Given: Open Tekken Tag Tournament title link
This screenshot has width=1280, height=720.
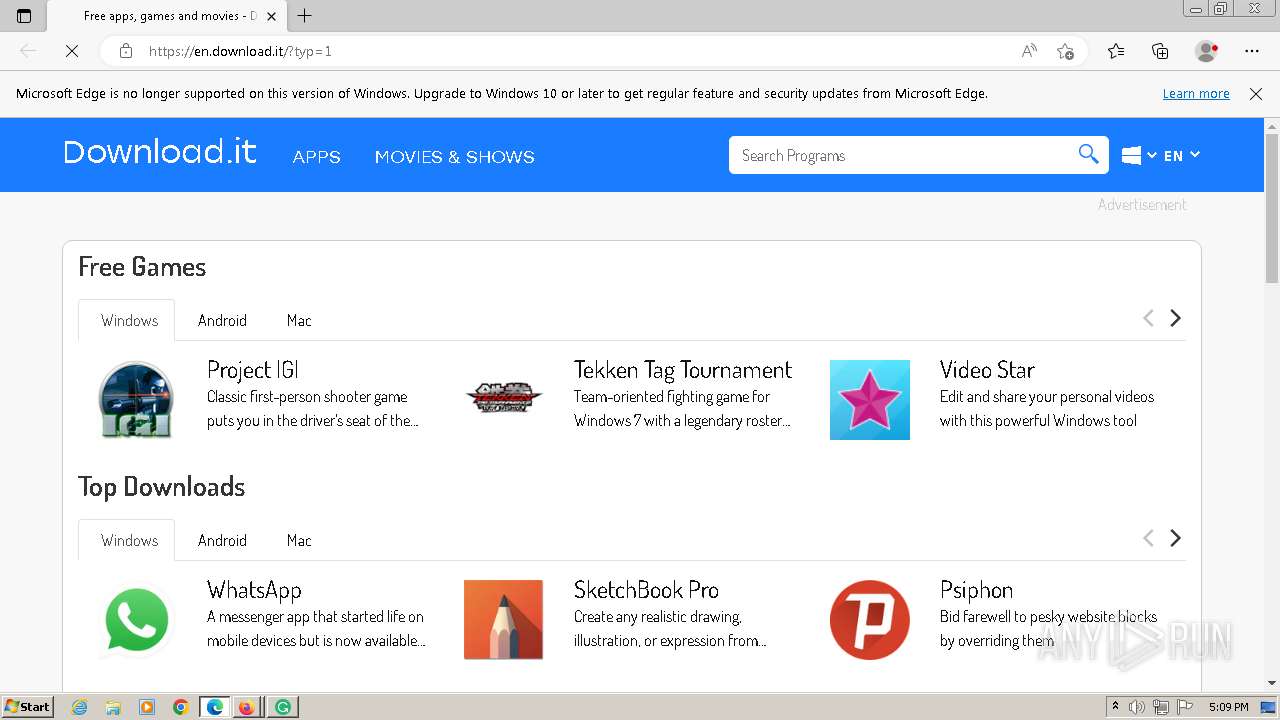Looking at the screenshot, I should click(683, 370).
